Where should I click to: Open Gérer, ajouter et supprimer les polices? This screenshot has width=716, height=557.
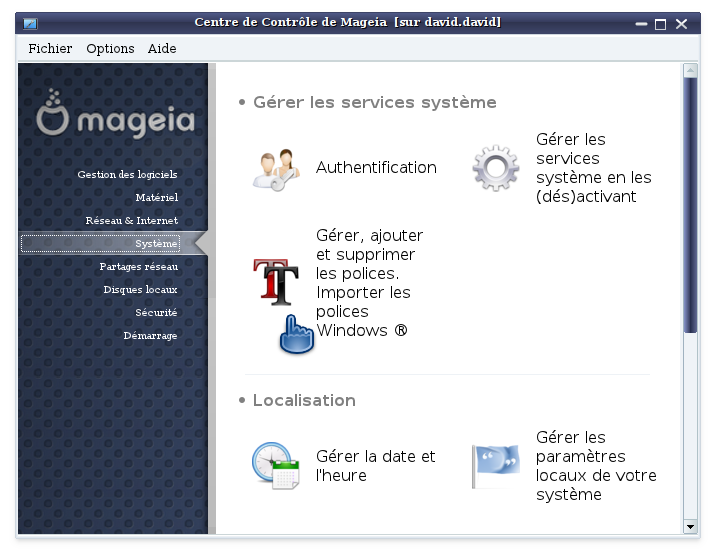click(369, 283)
